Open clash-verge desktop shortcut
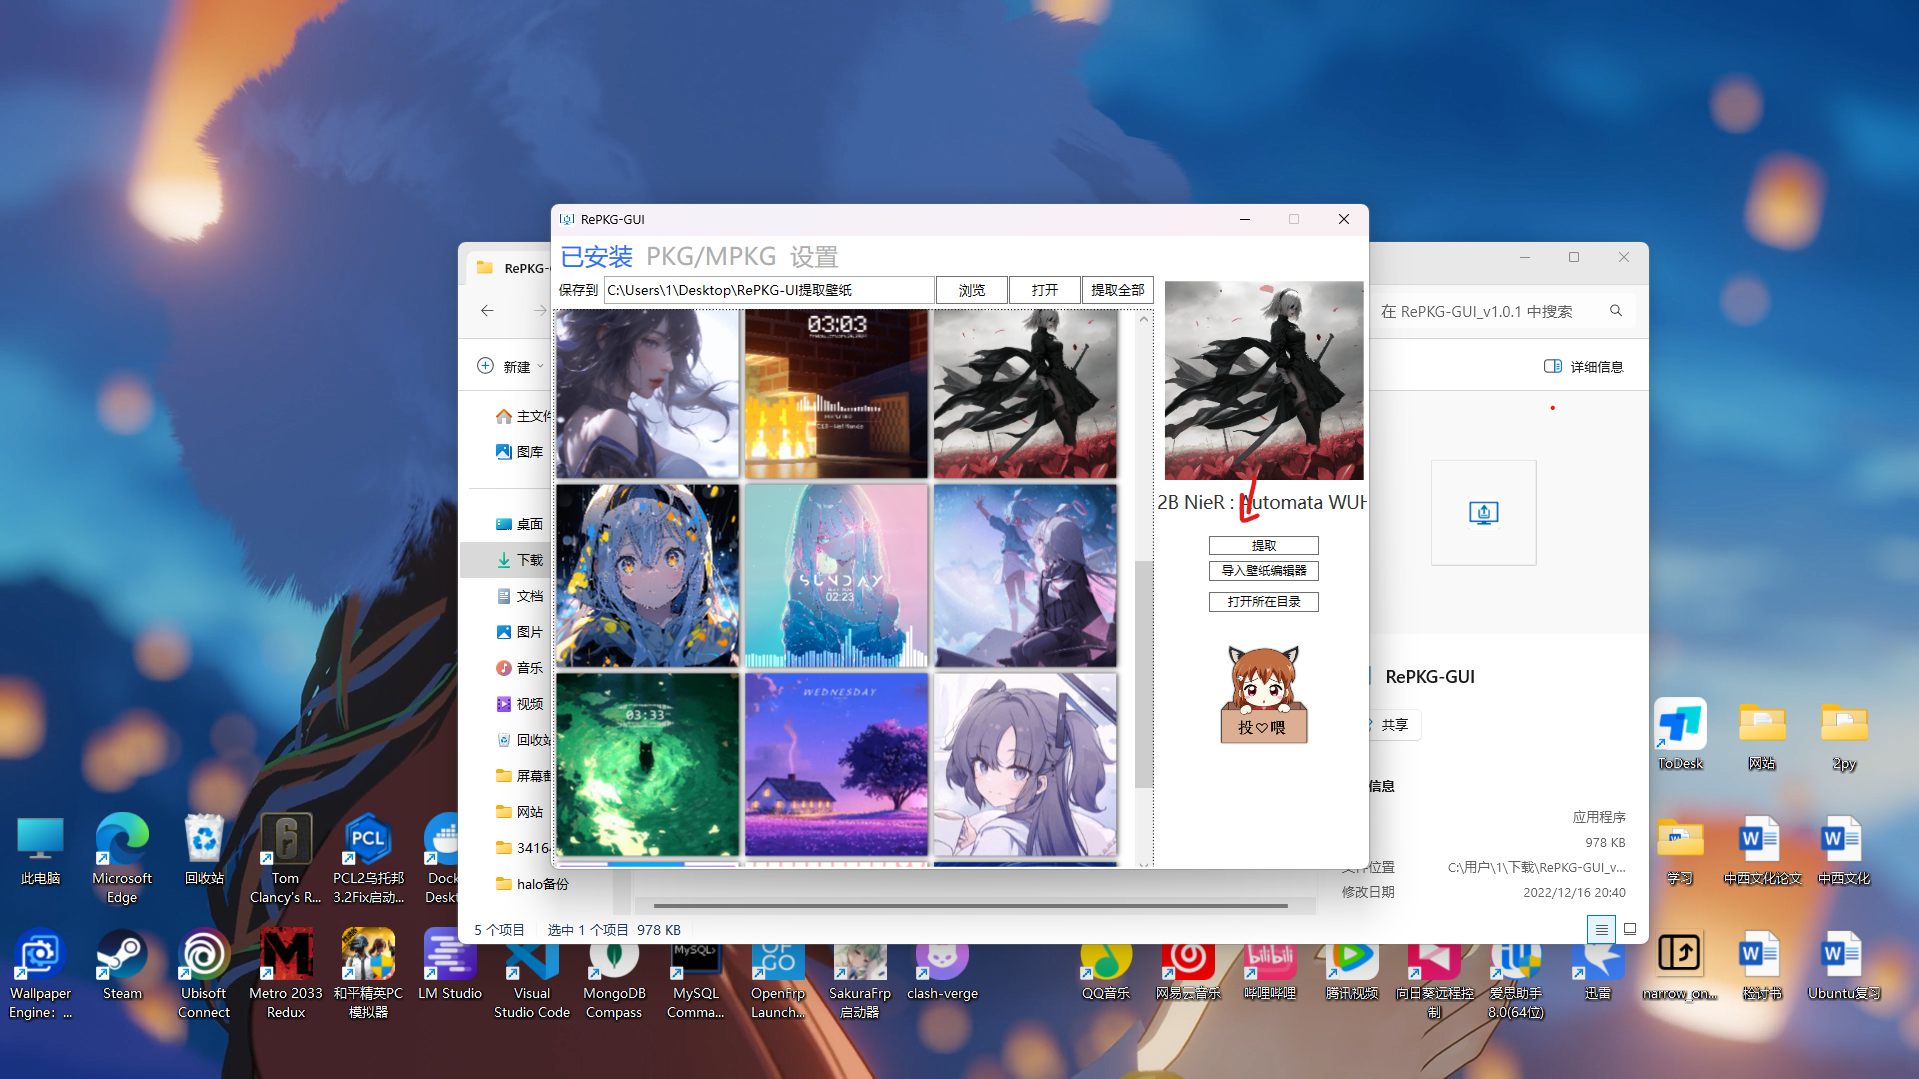This screenshot has width=1919, height=1079. 942,972
